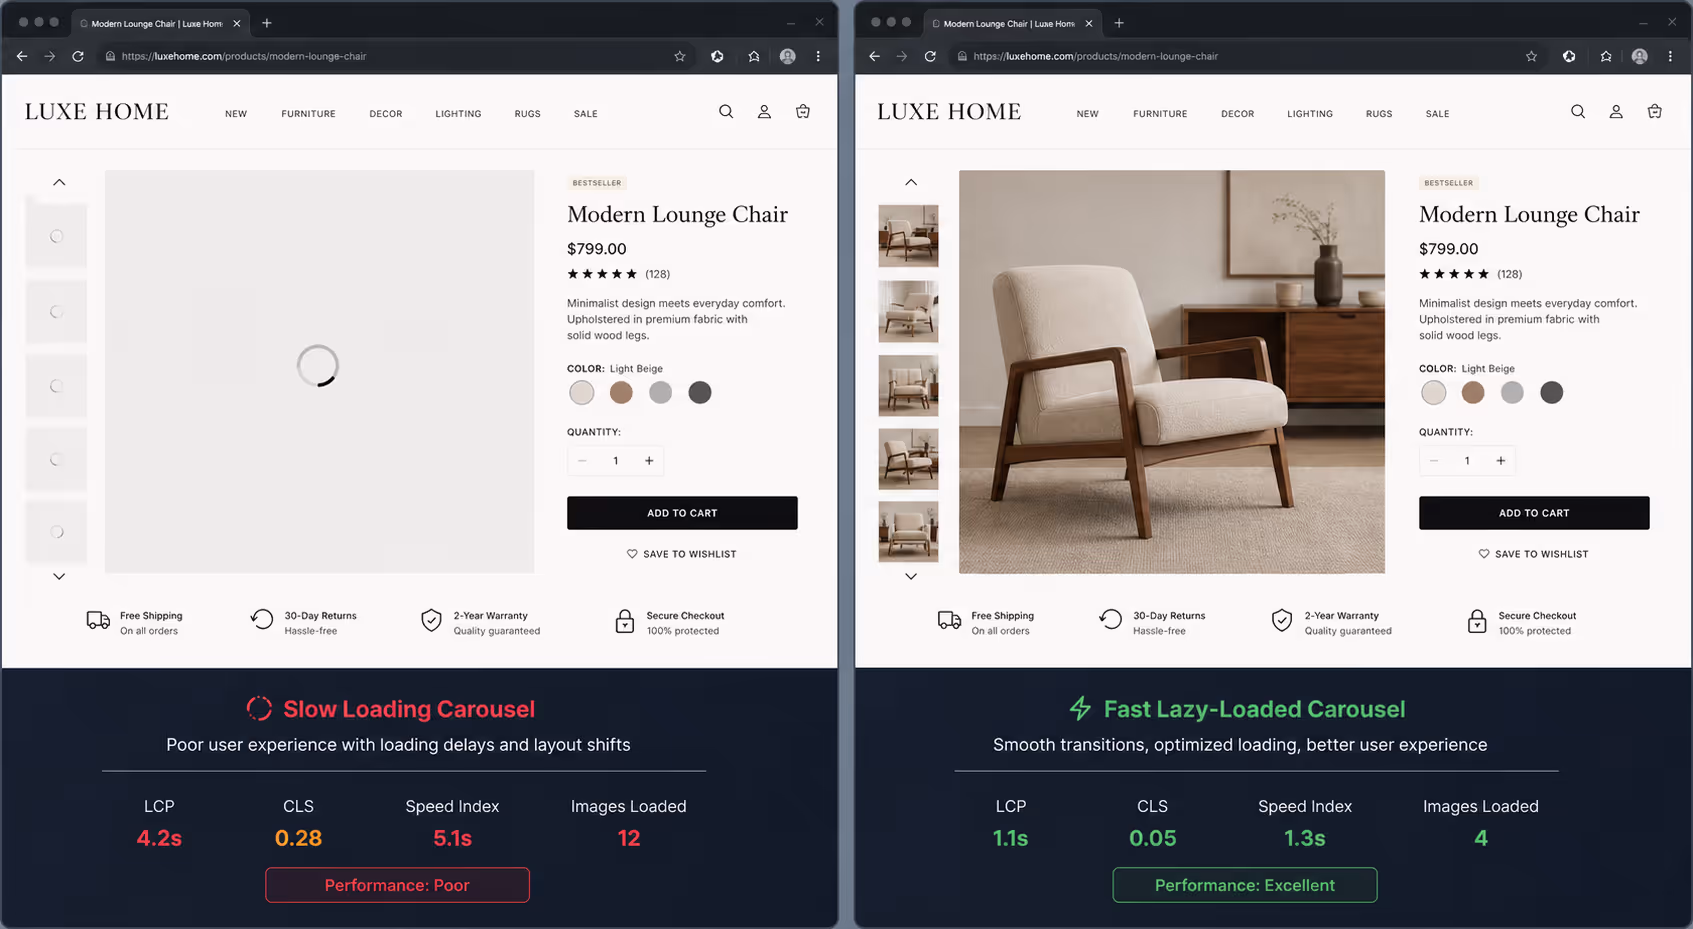Viewport: 1693px width, 929px height.
Task: Click main lounge chair image in right window
Action: (x=1172, y=372)
